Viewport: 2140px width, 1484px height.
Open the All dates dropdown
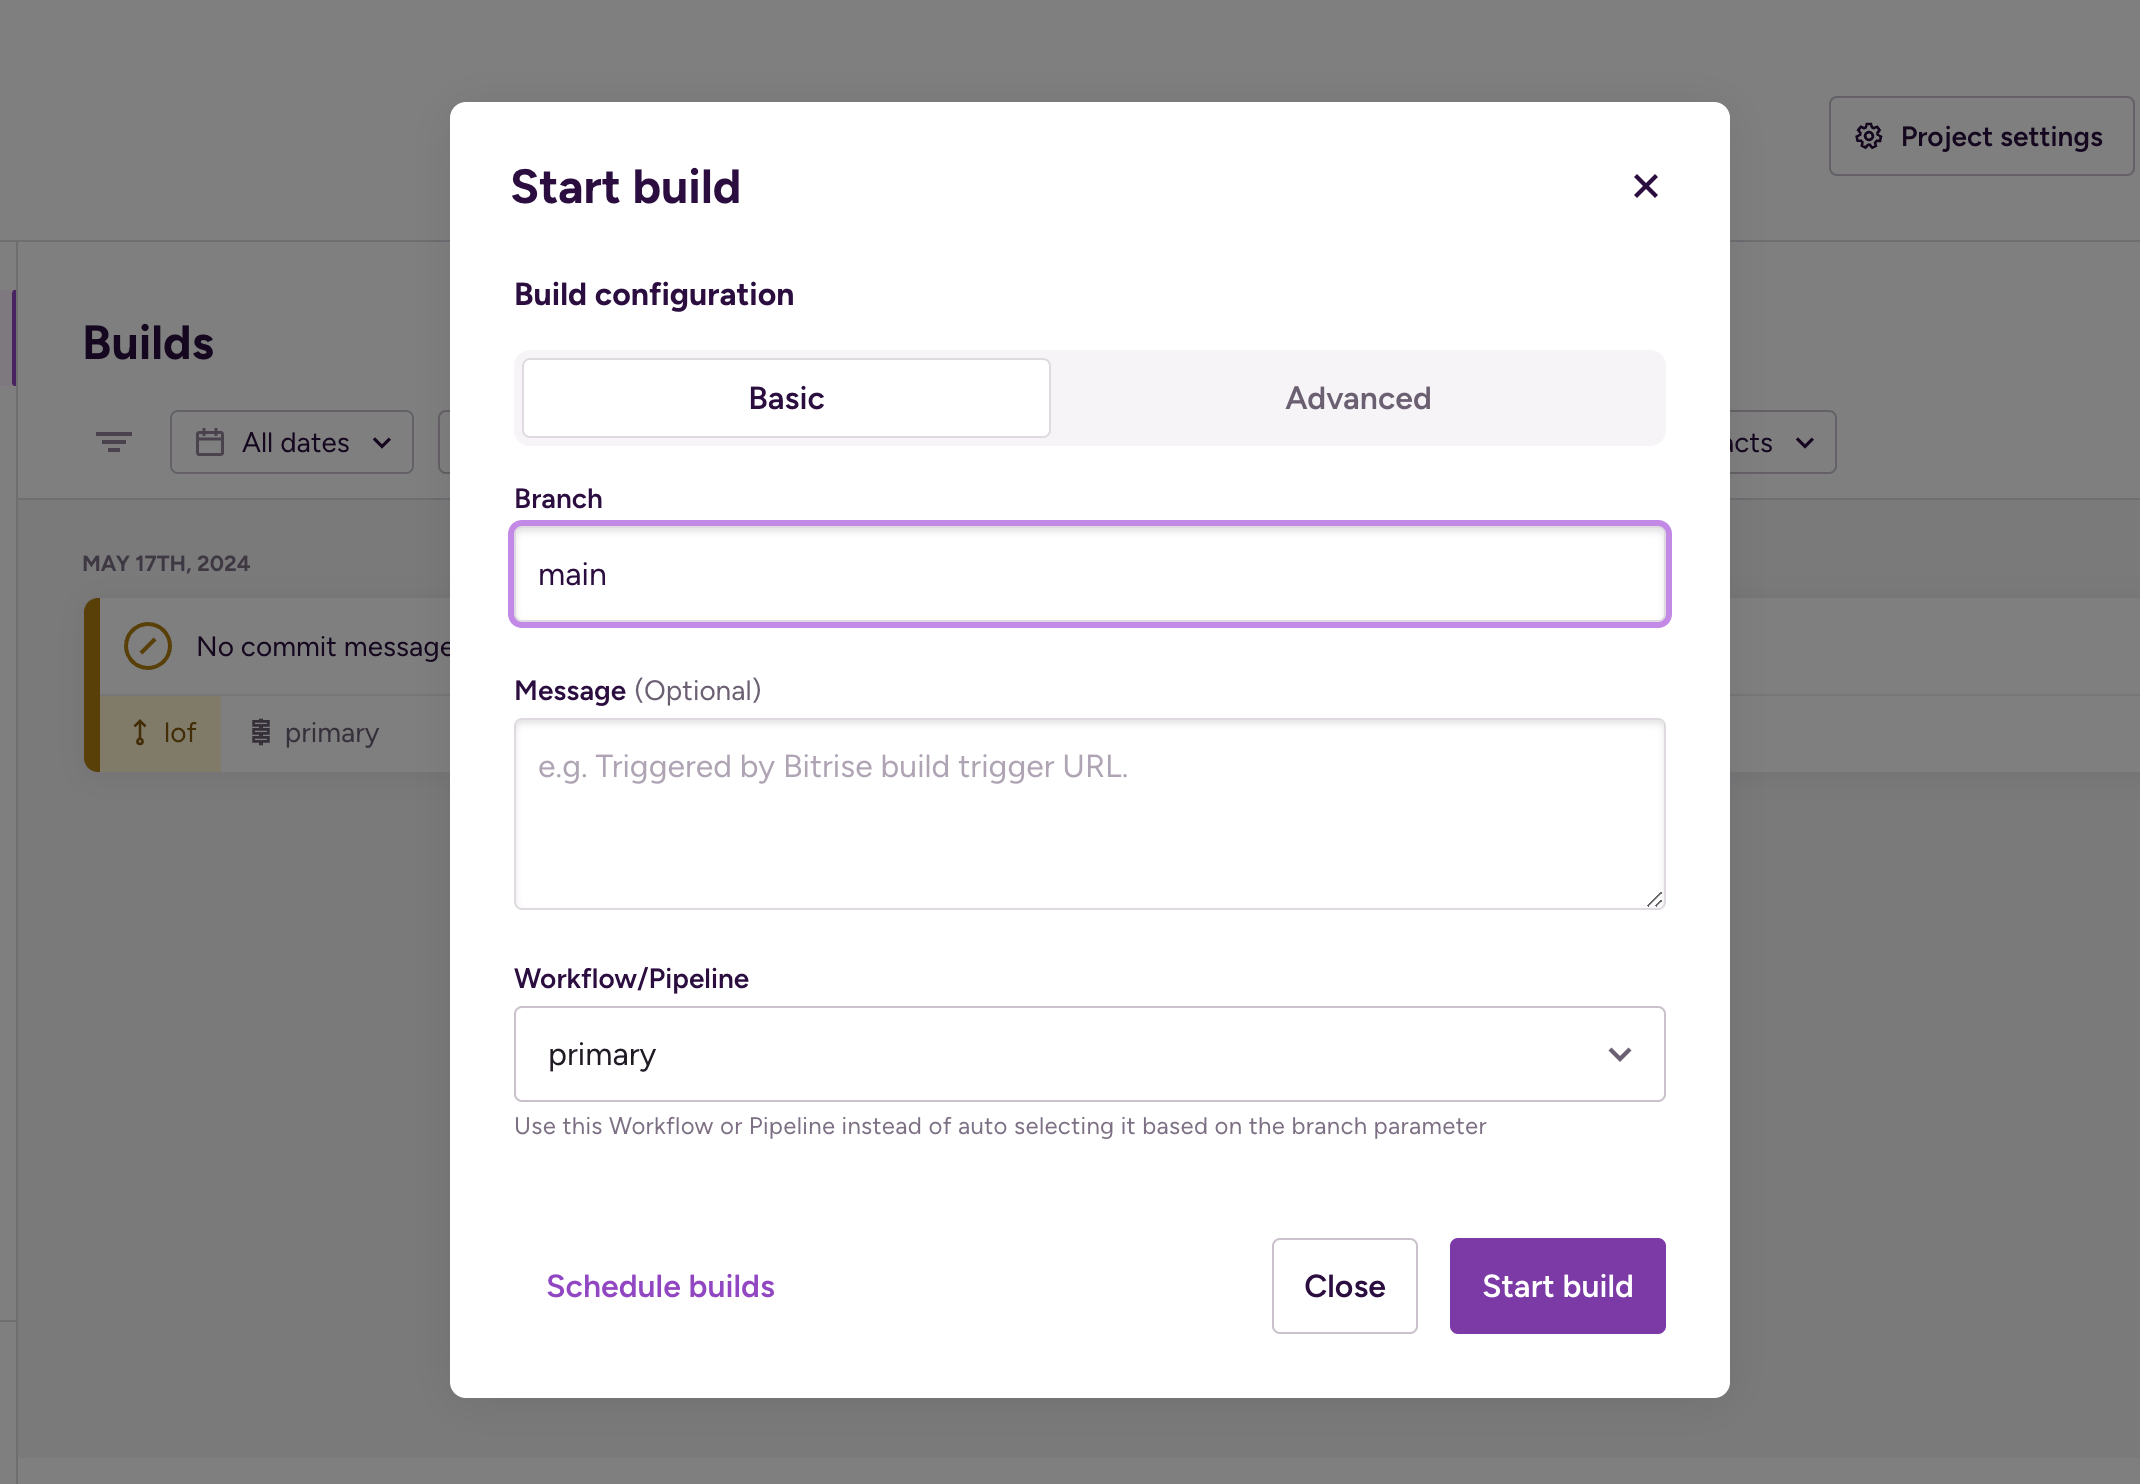(x=292, y=441)
